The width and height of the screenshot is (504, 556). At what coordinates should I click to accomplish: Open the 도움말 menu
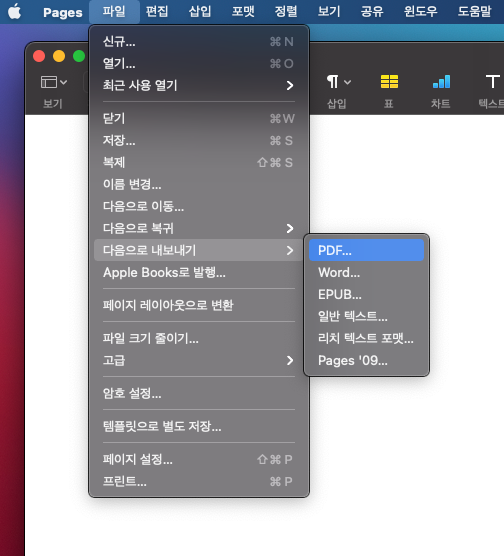point(475,11)
